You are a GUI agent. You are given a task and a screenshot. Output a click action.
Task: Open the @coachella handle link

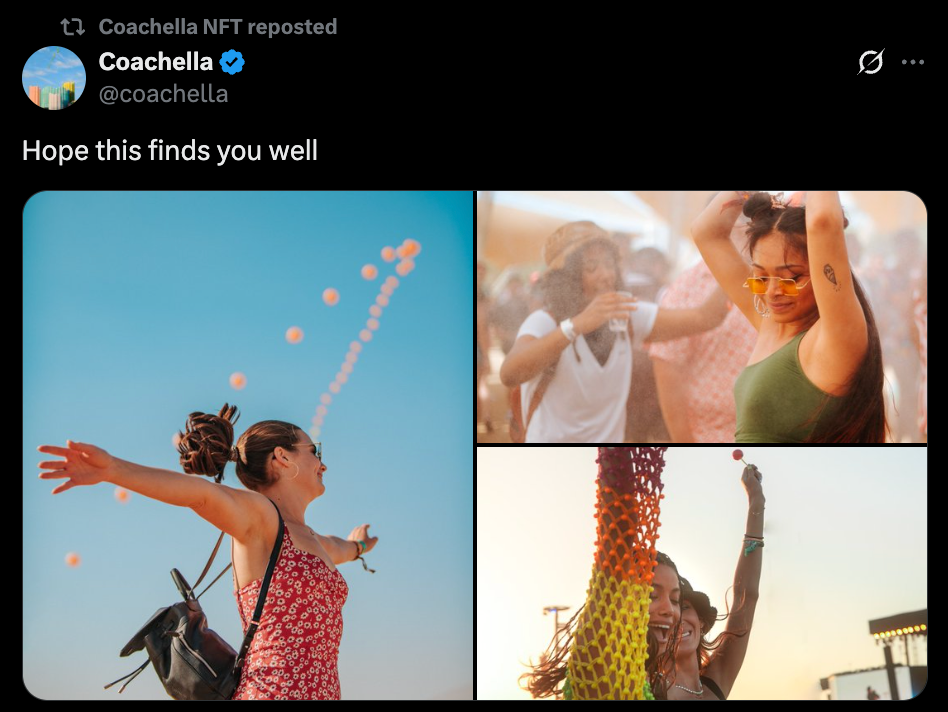[x=163, y=94]
